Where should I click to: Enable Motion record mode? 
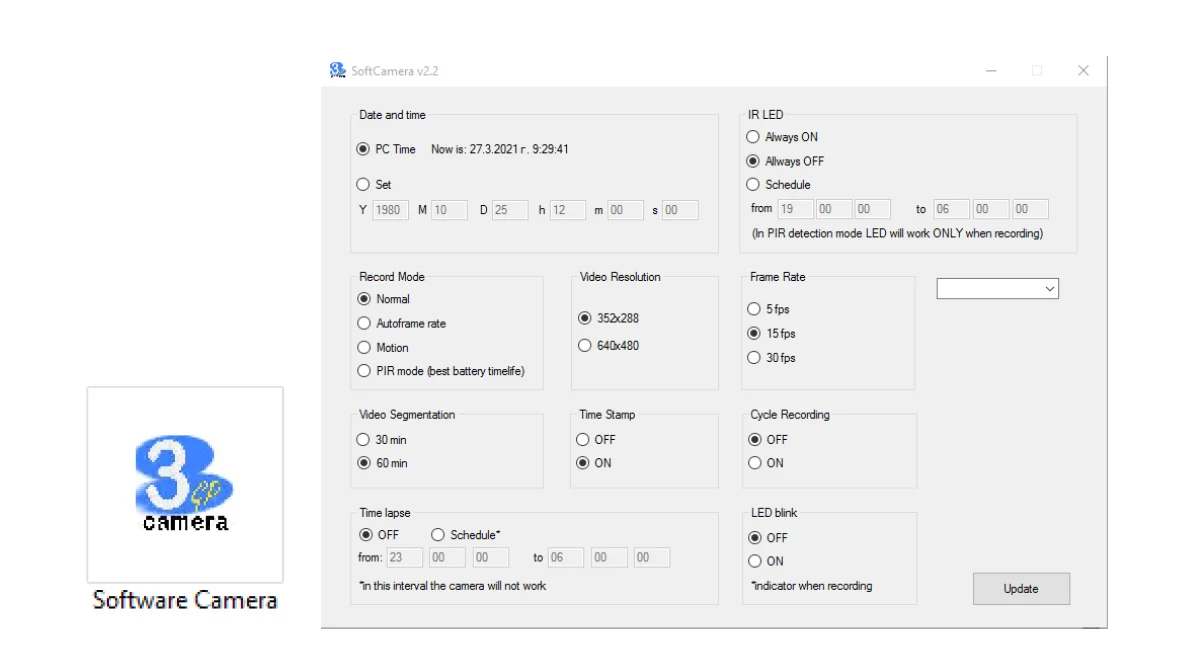[364, 348]
